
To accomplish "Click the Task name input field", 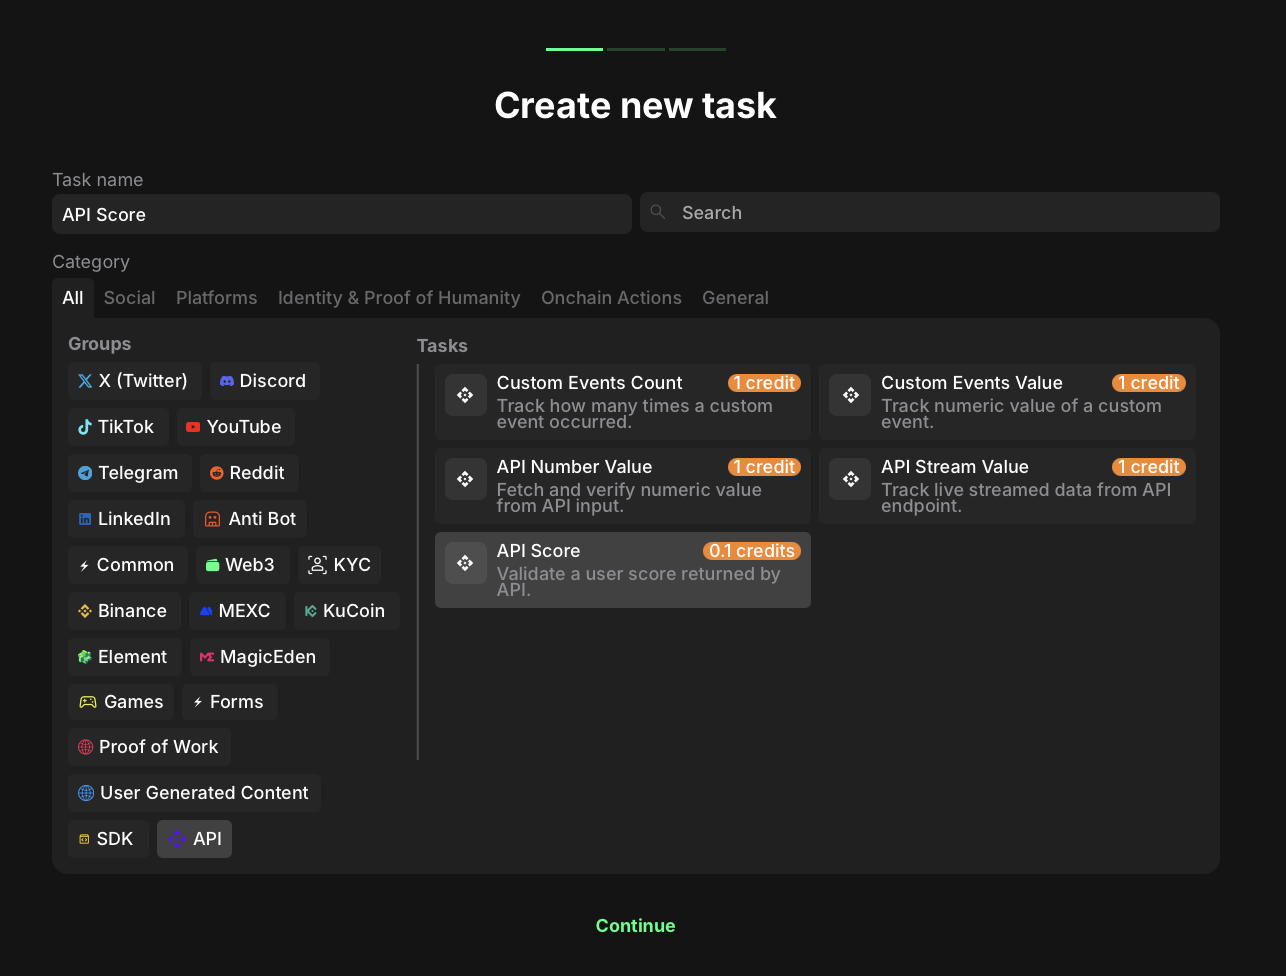I will pyautogui.click(x=342, y=214).
